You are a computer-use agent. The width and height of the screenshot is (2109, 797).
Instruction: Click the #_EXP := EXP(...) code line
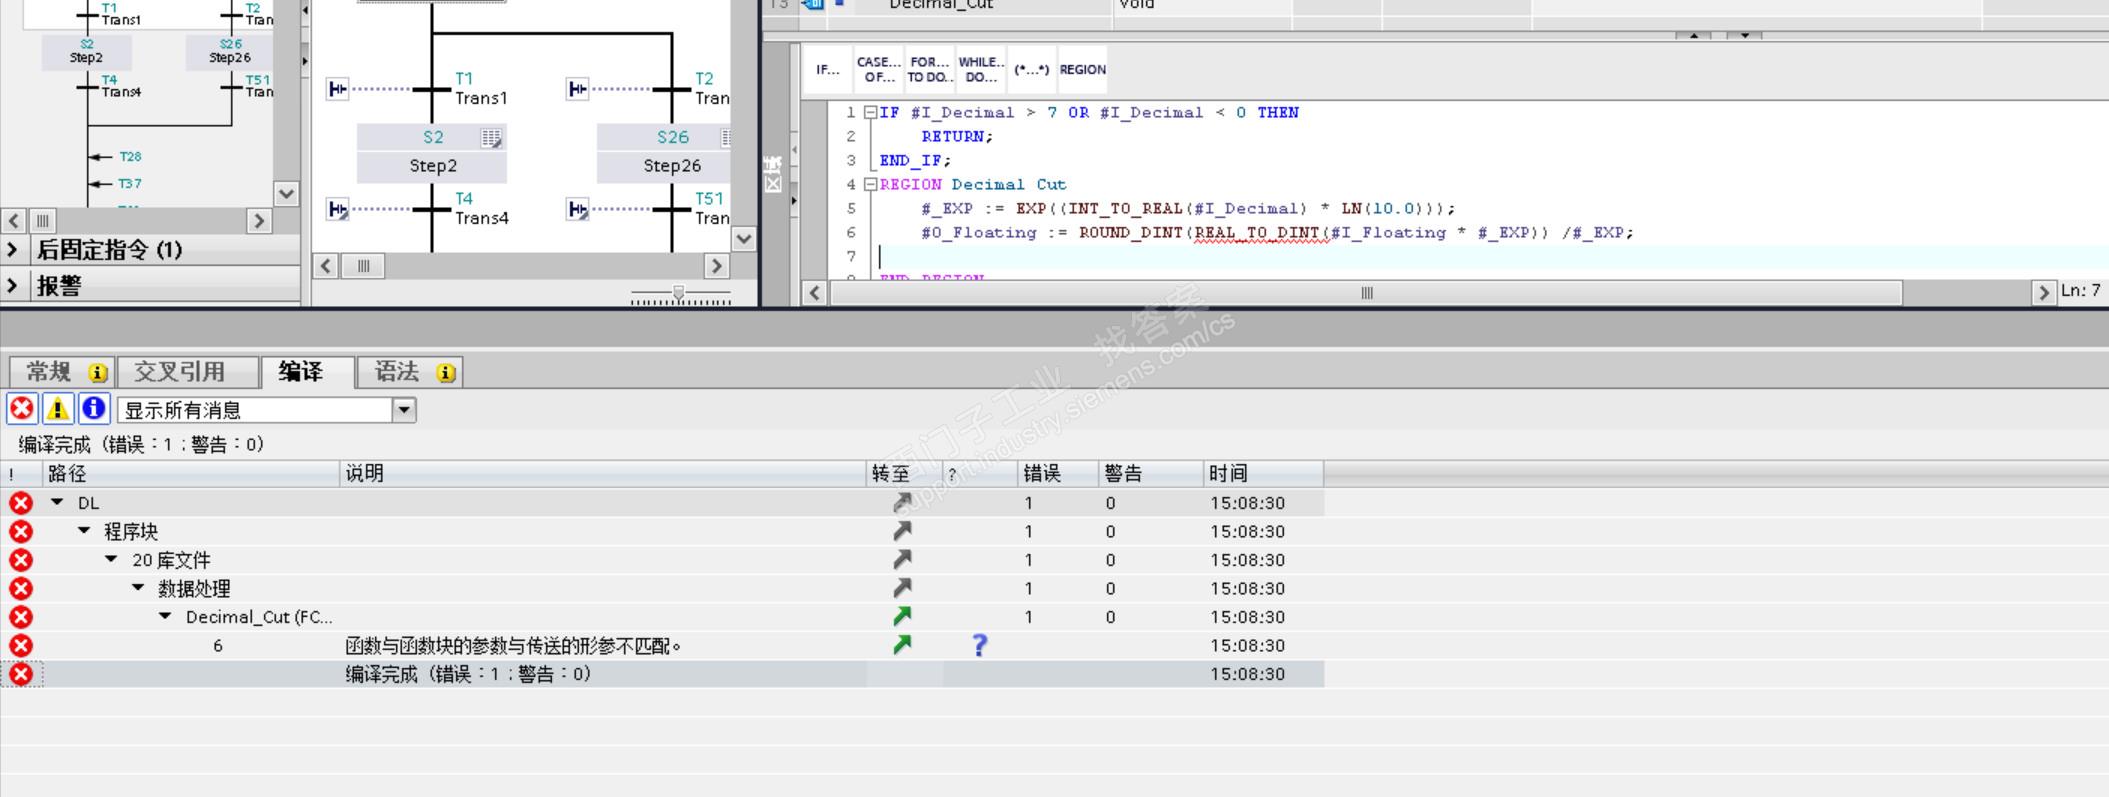tap(1188, 209)
